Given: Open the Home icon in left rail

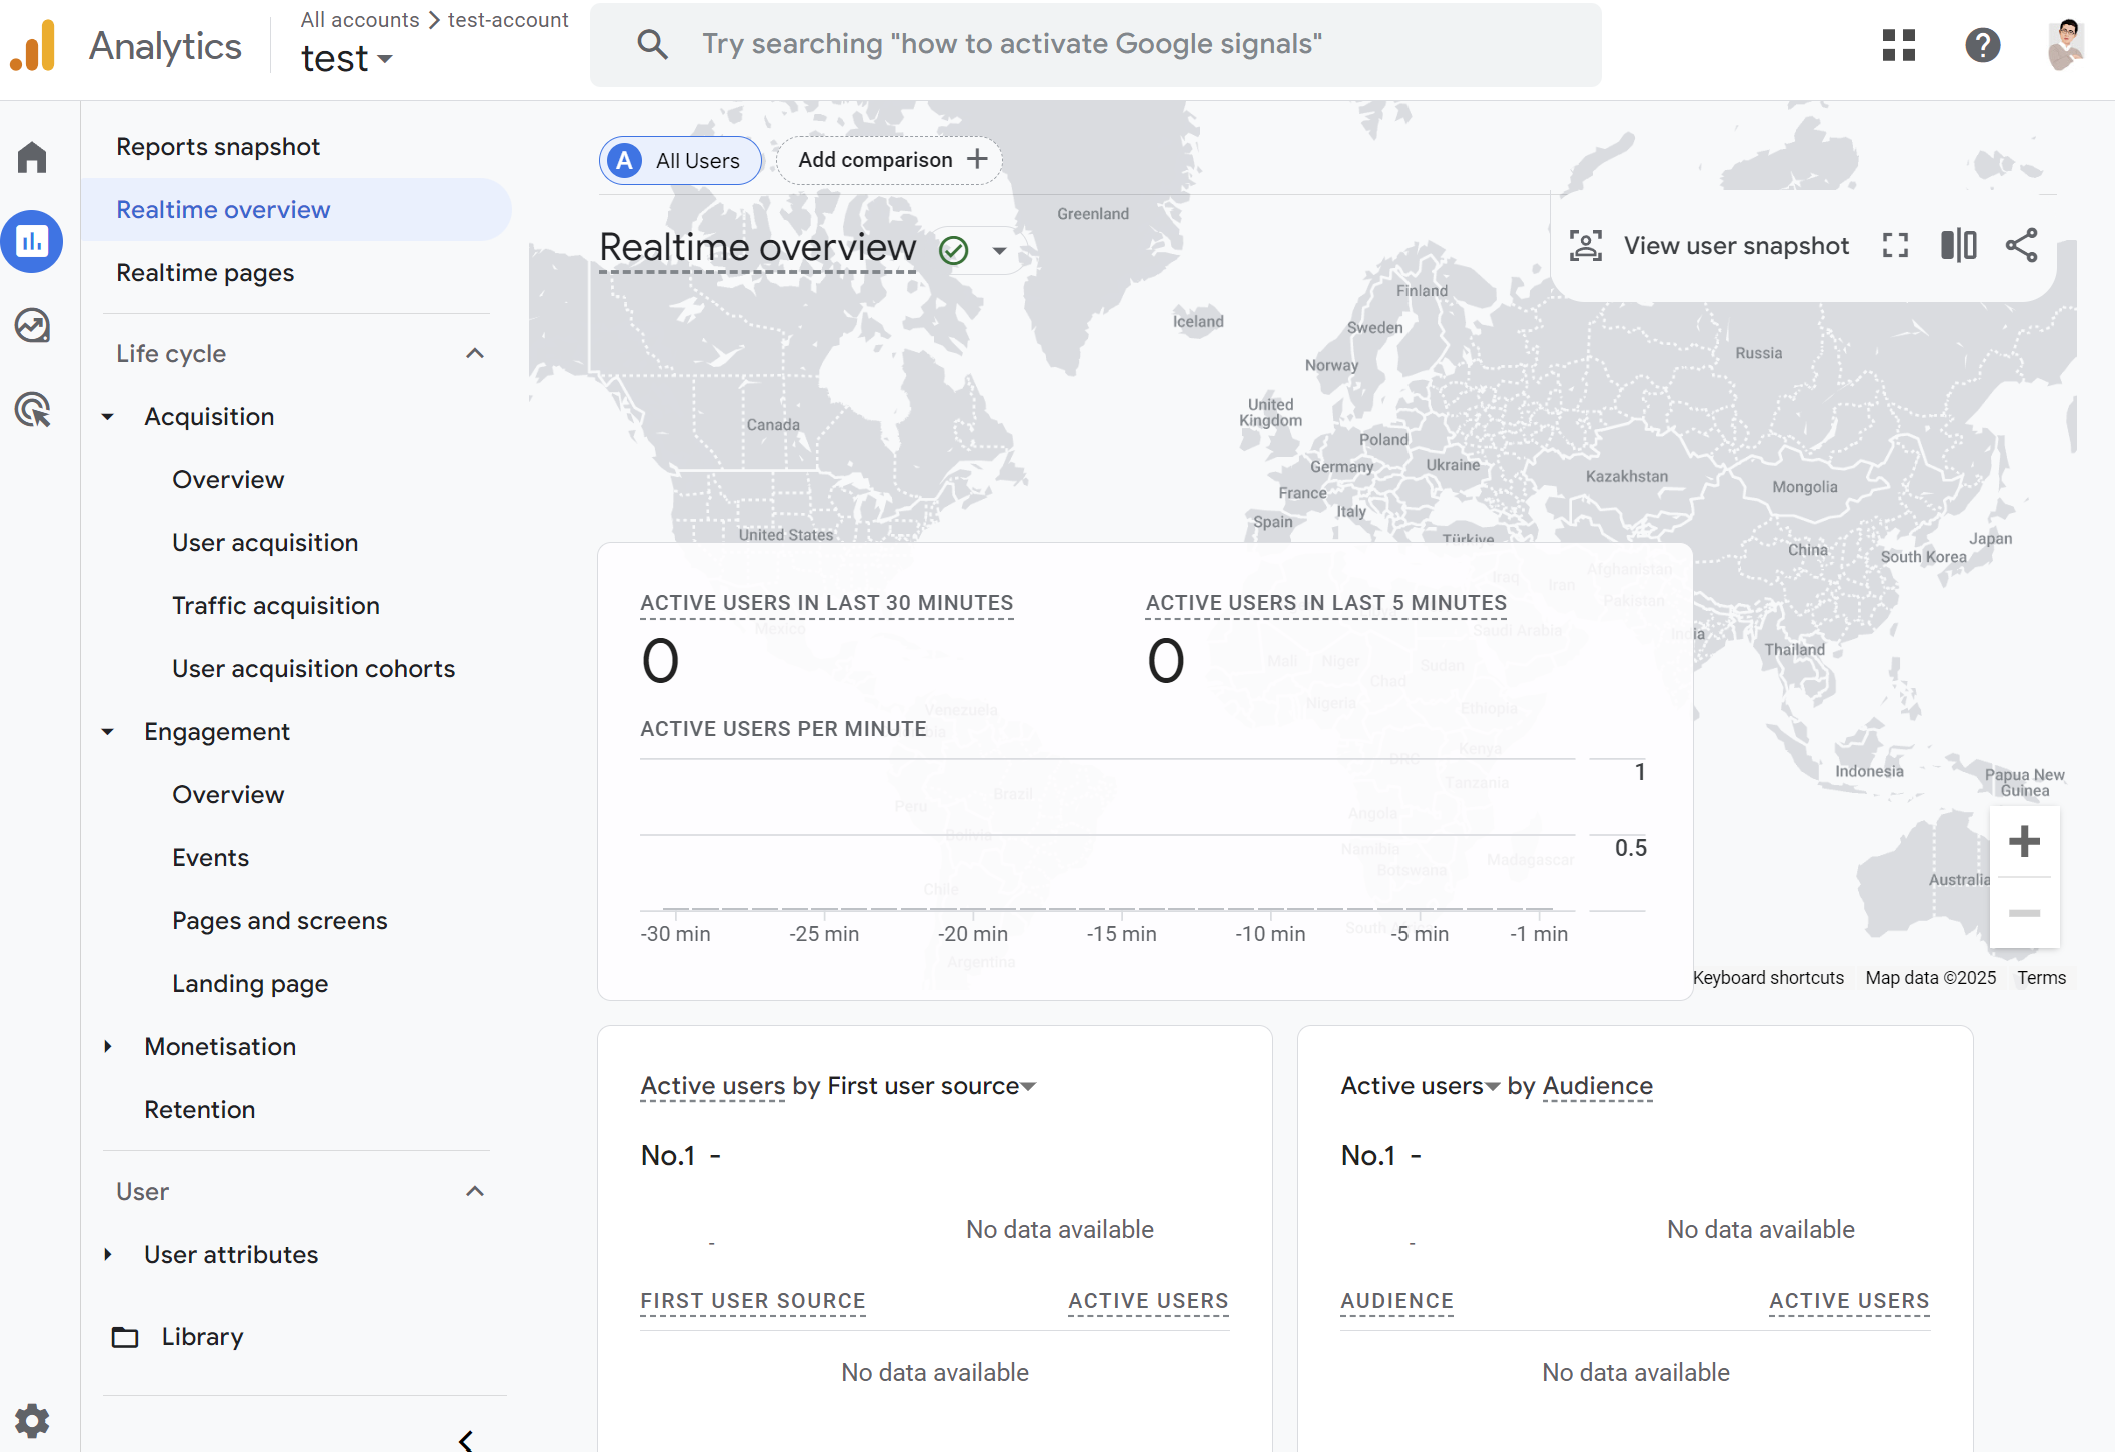Looking at the screenshot, I should 32,157.
